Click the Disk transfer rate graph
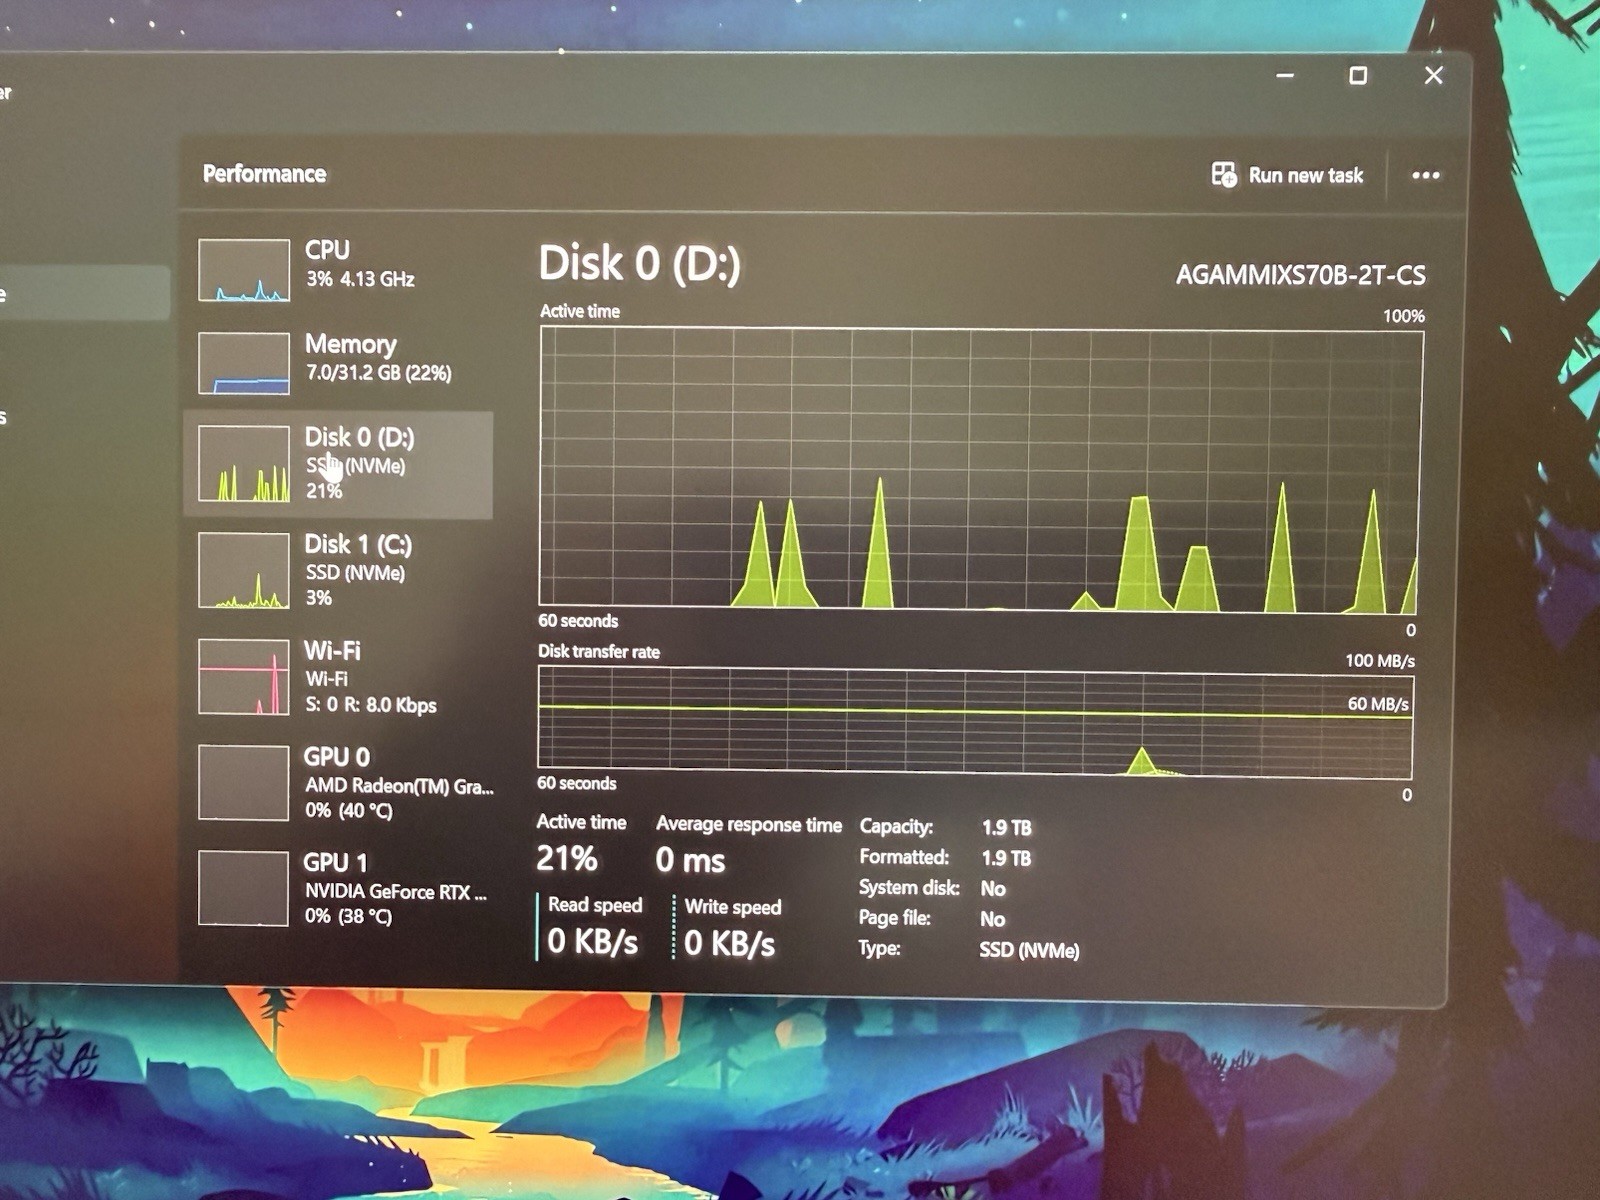 pyautogui.click(x=976, y=723)
